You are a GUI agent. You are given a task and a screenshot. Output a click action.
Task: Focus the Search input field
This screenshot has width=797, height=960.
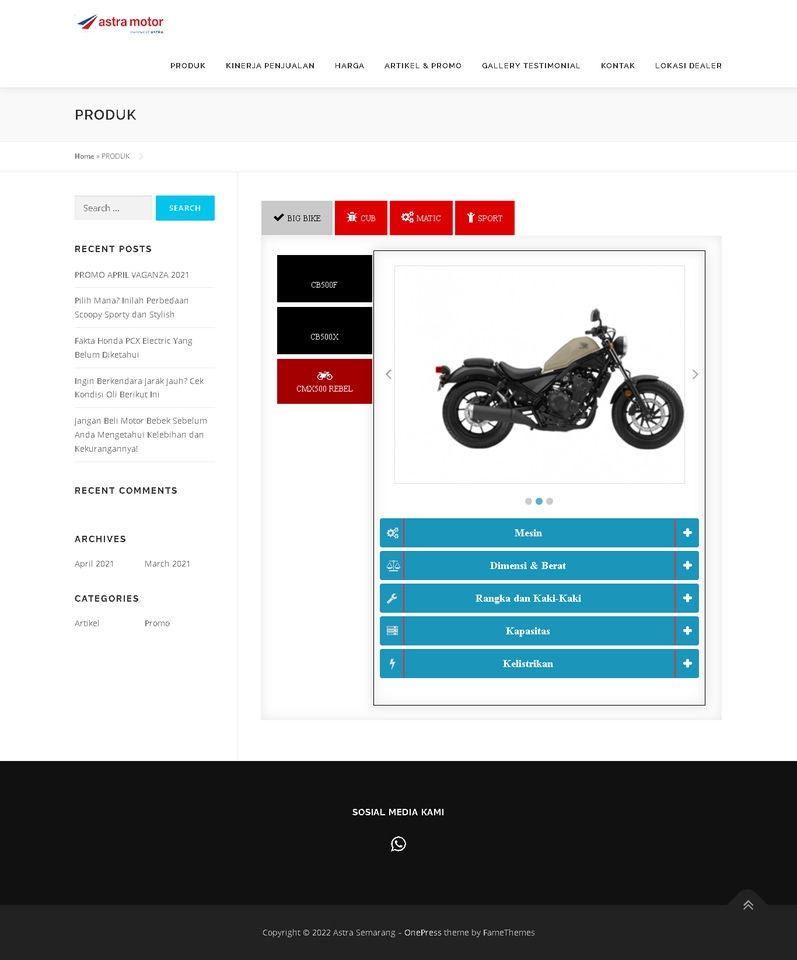[x=113, y=208]
